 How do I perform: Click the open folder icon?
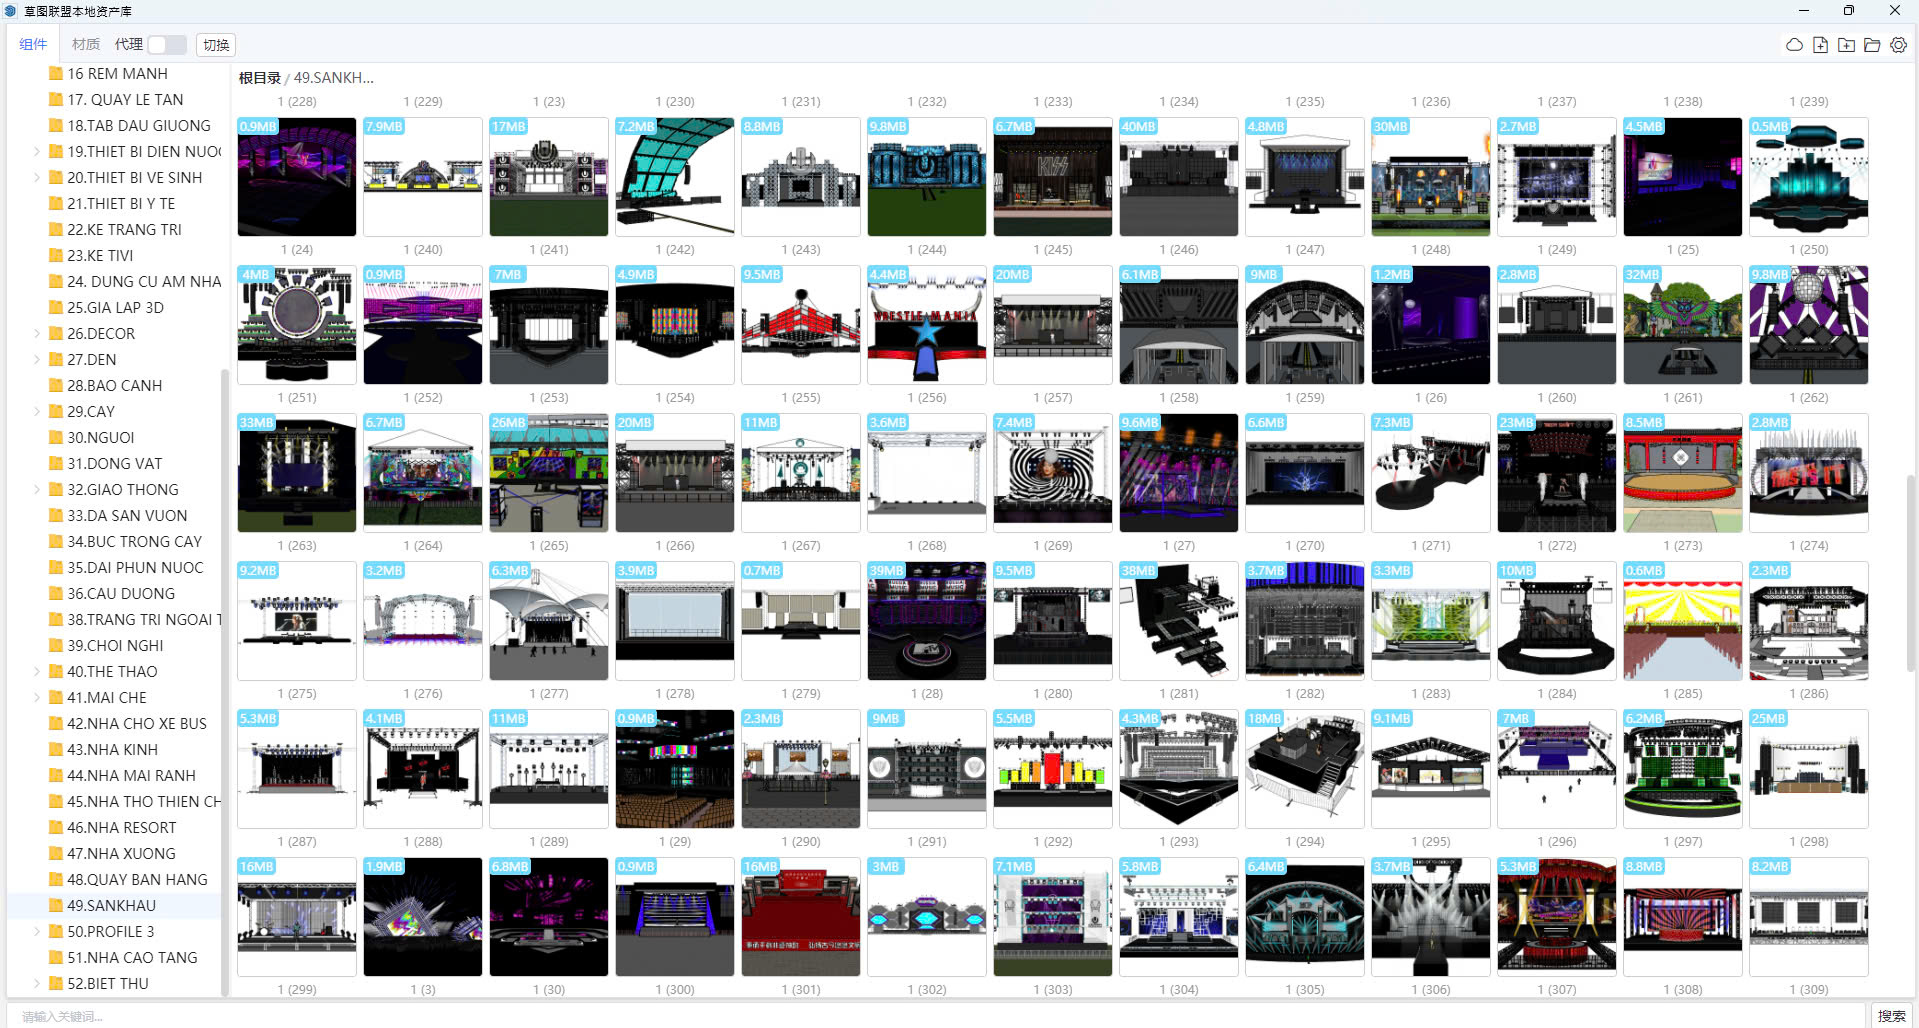[1872, 45]
